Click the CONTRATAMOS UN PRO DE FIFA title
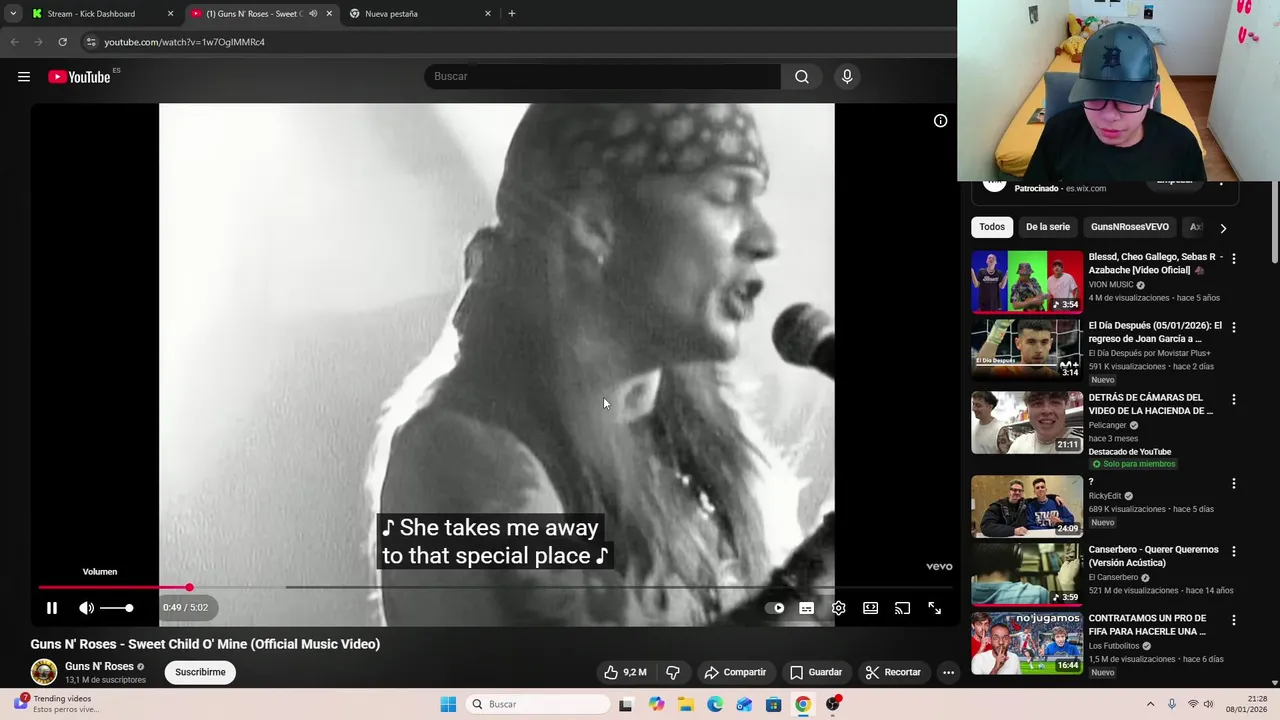 pyautogui.click(x=1147, y=625)
